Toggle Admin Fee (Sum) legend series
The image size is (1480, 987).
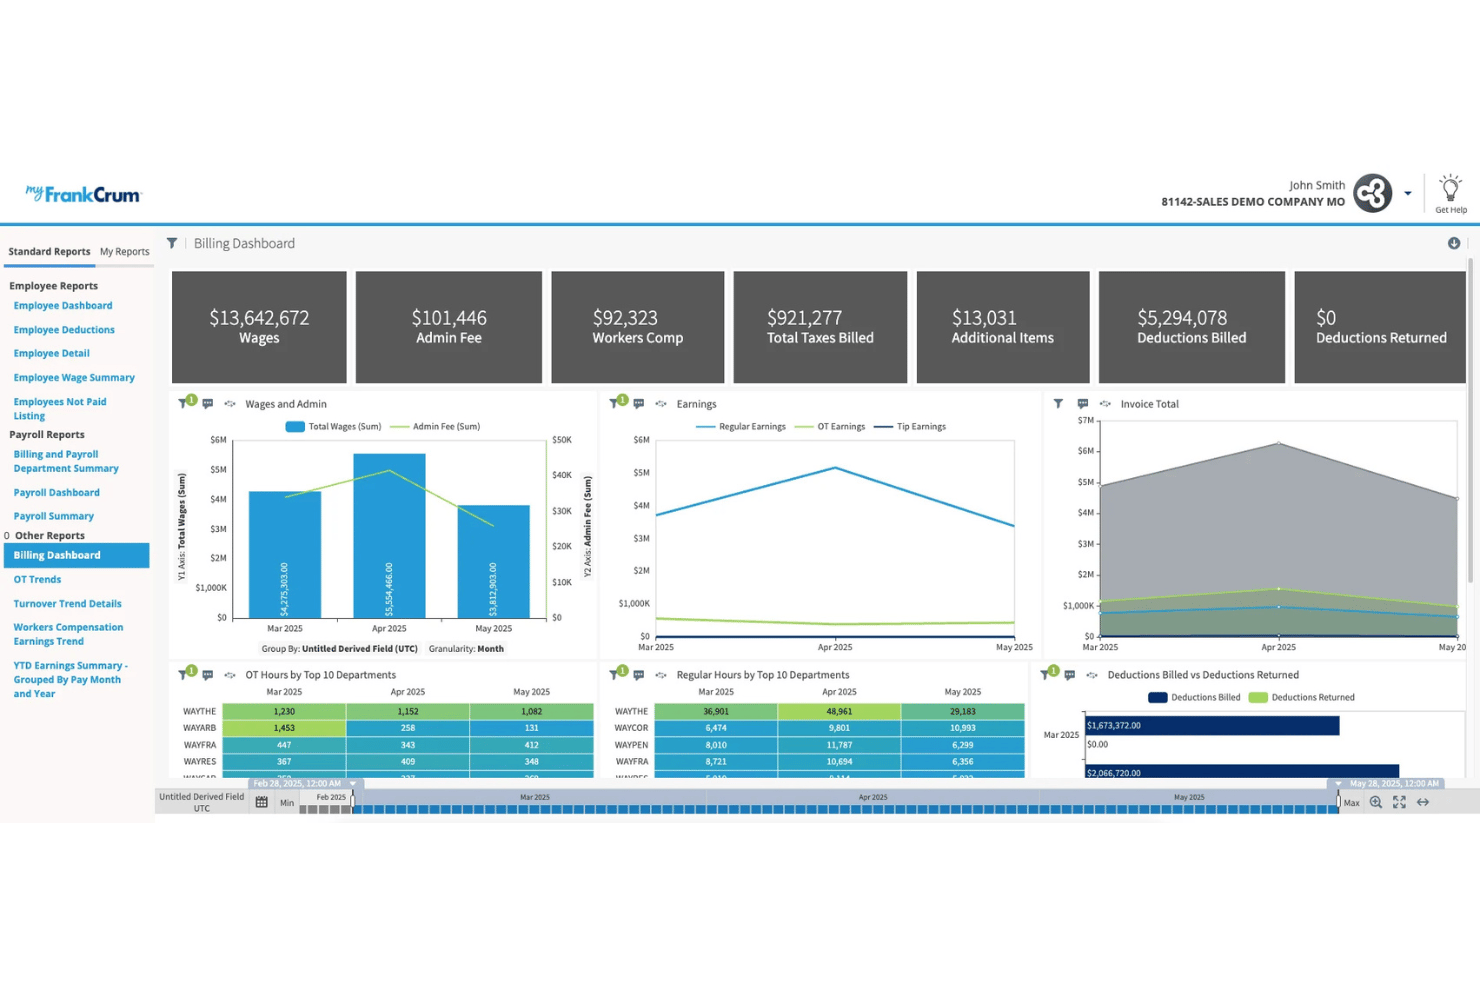tap(435, 426)
